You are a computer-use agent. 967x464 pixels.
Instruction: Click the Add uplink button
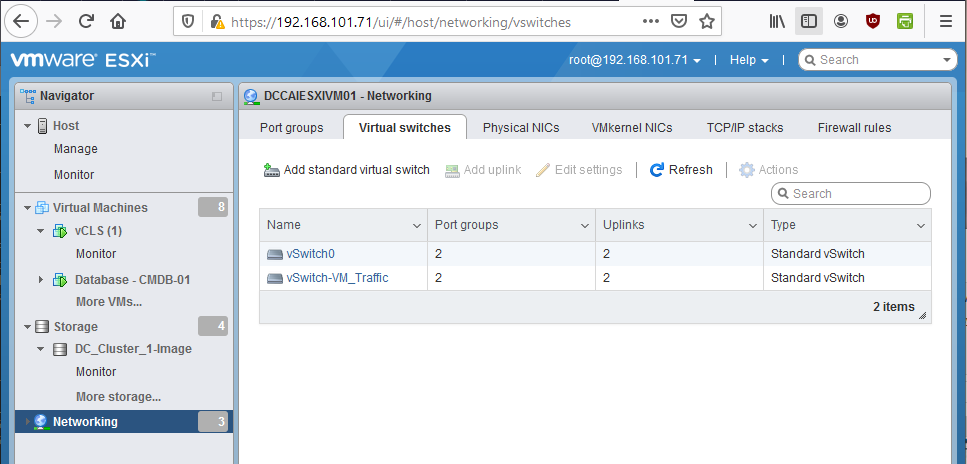(484, 170)
